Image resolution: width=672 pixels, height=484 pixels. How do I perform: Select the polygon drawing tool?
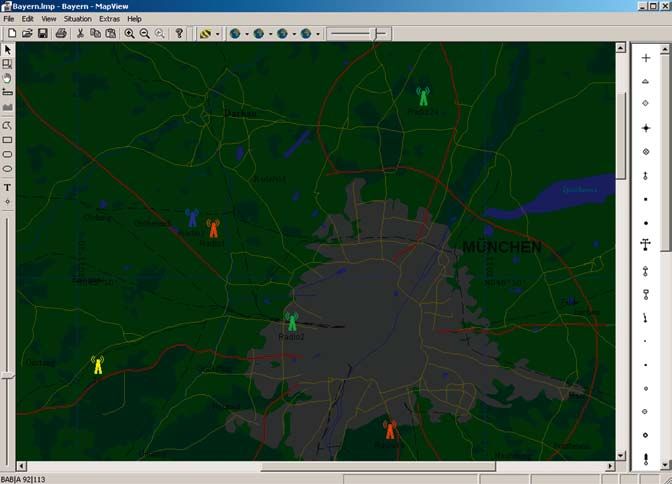[7, 126]
